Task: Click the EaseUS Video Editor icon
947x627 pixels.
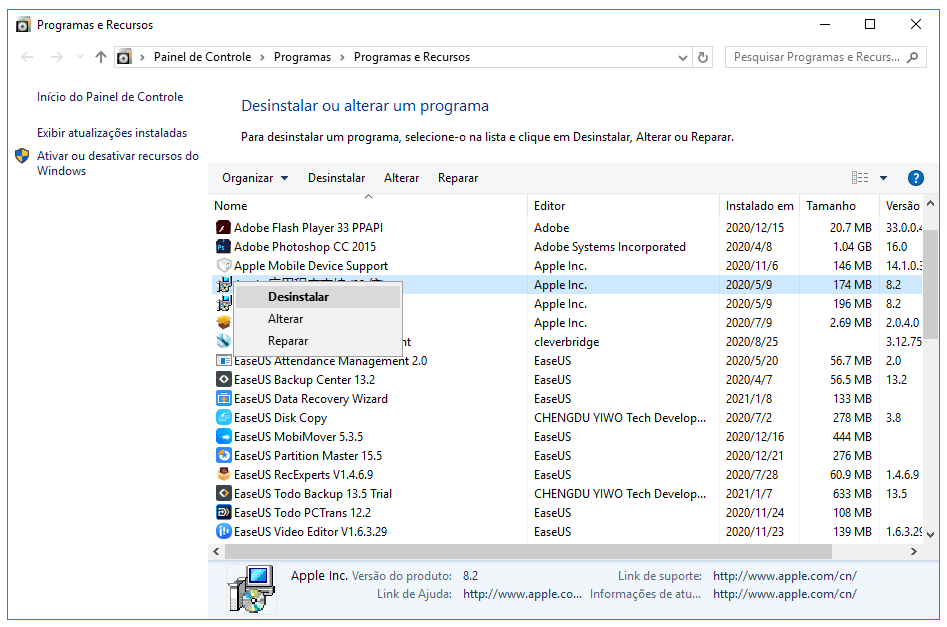Action: click(x=224, y=532)
